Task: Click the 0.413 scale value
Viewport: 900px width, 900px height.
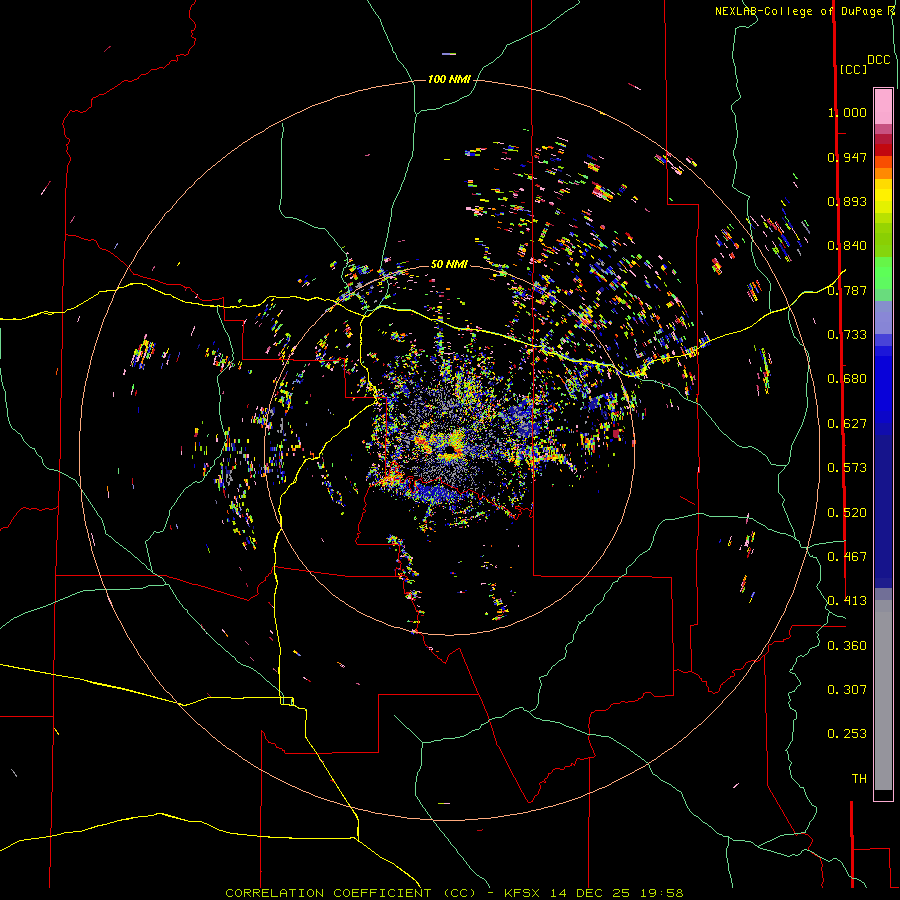Action: [847, 601]
